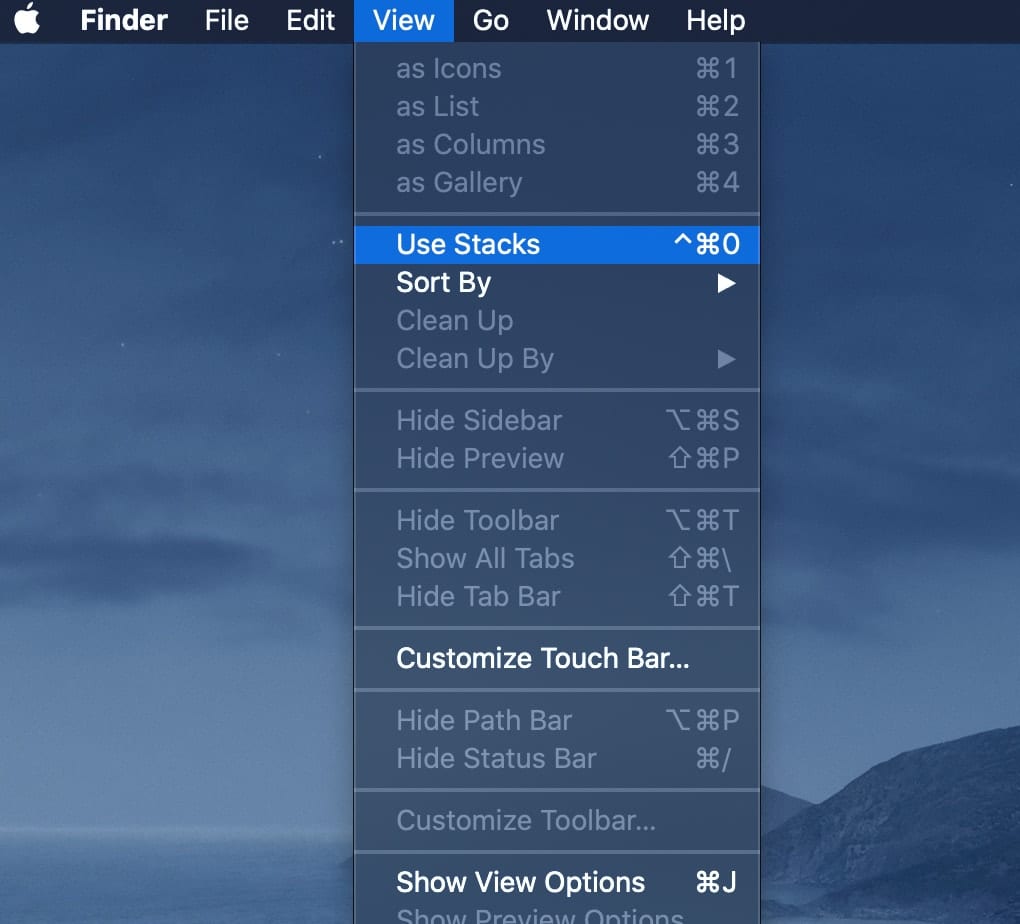Screen dimensions: 1020x924
Task: Select the as List view option
Action: [437, 107]
